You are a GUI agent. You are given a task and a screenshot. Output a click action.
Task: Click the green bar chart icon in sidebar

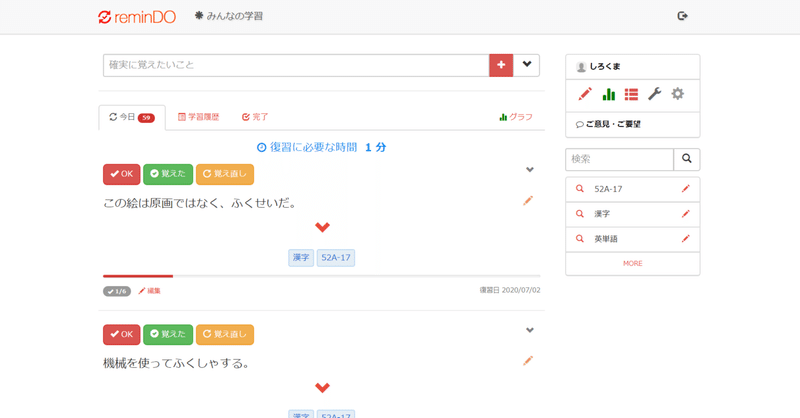point(609,94)
